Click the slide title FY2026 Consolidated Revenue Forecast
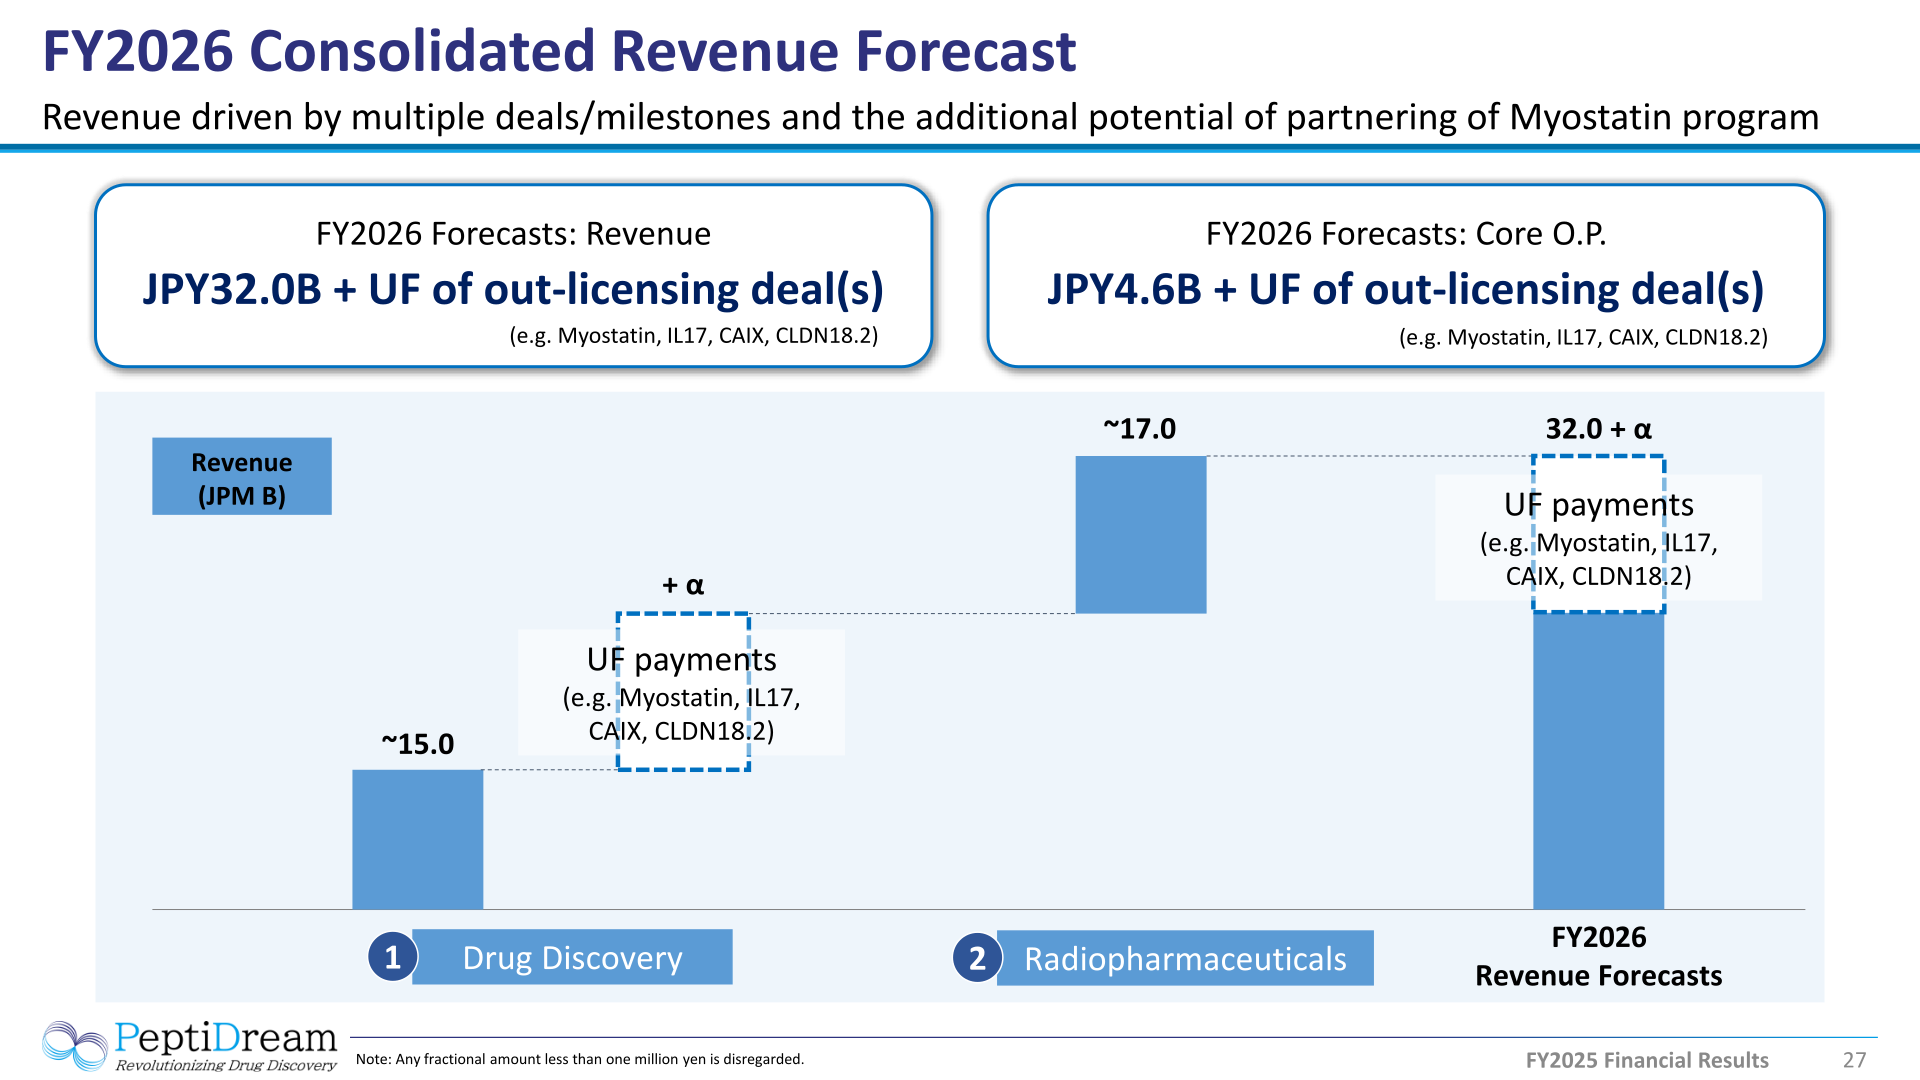 559,52
